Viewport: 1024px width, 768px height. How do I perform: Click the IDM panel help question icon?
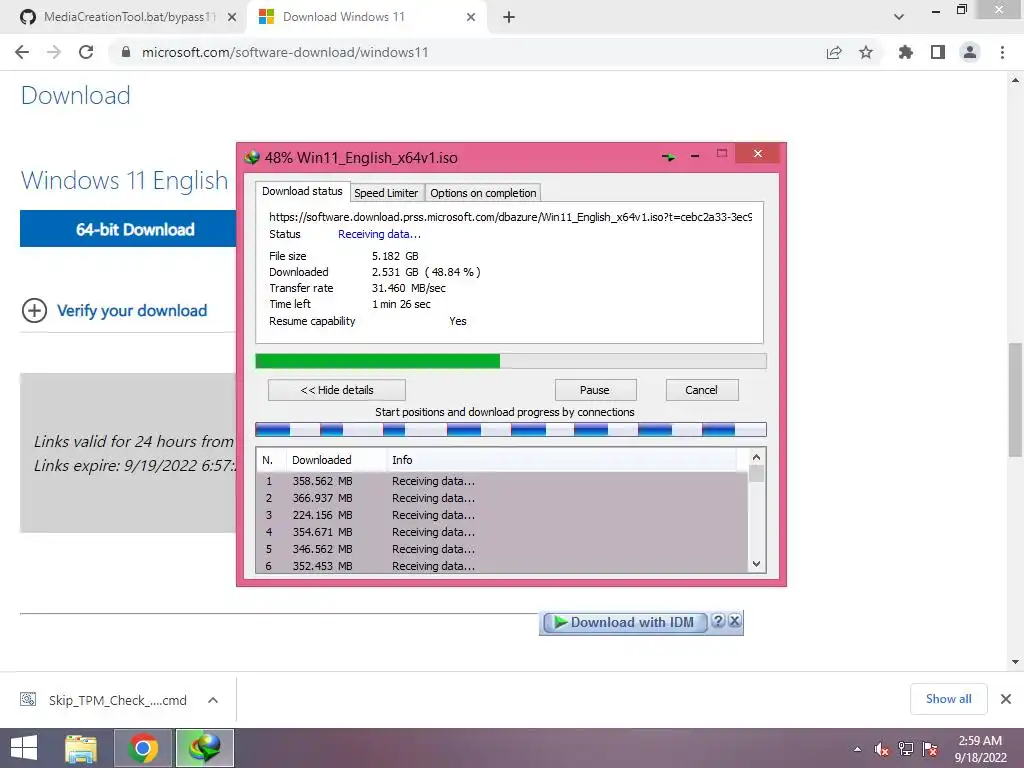(718, 620)
